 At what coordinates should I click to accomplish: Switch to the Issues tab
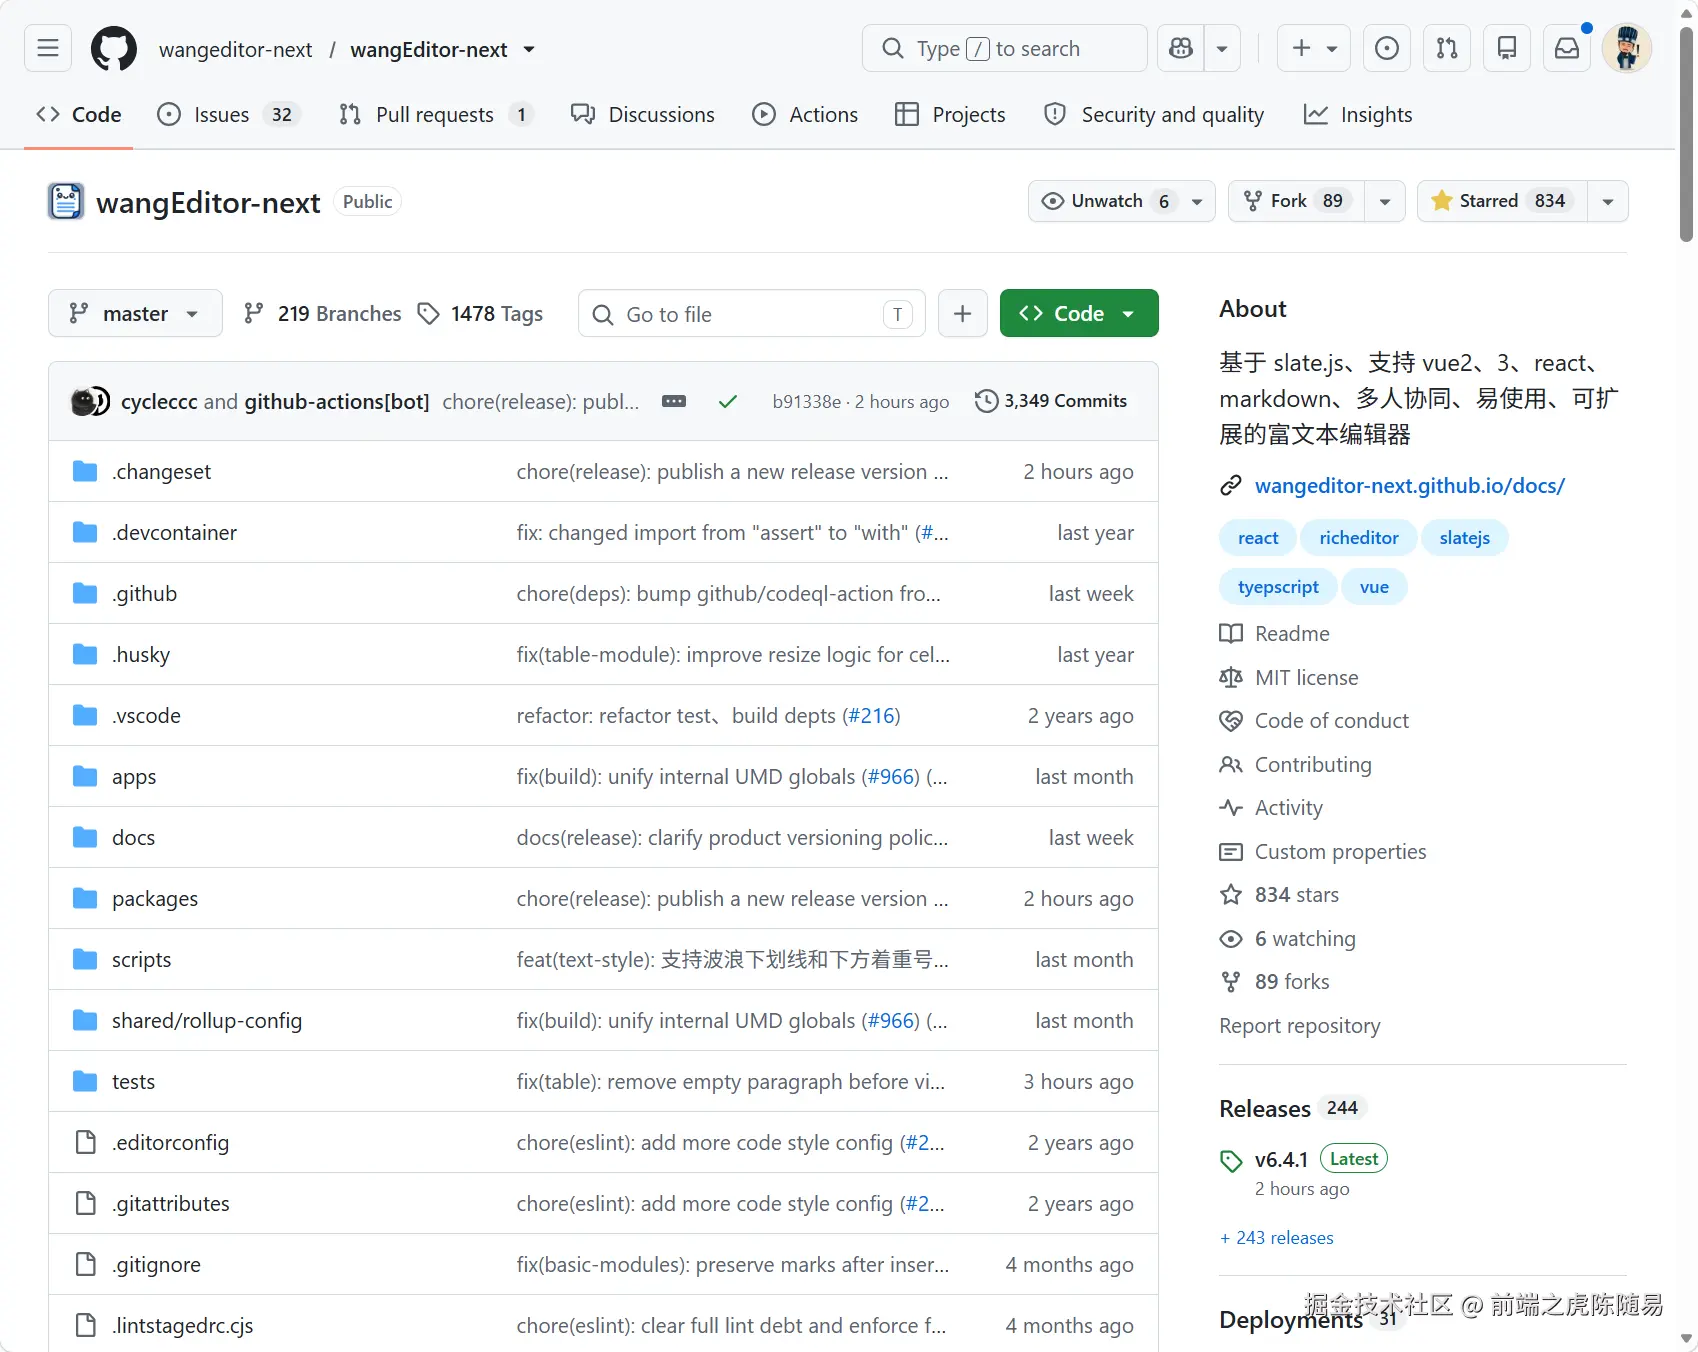point(229,115)
